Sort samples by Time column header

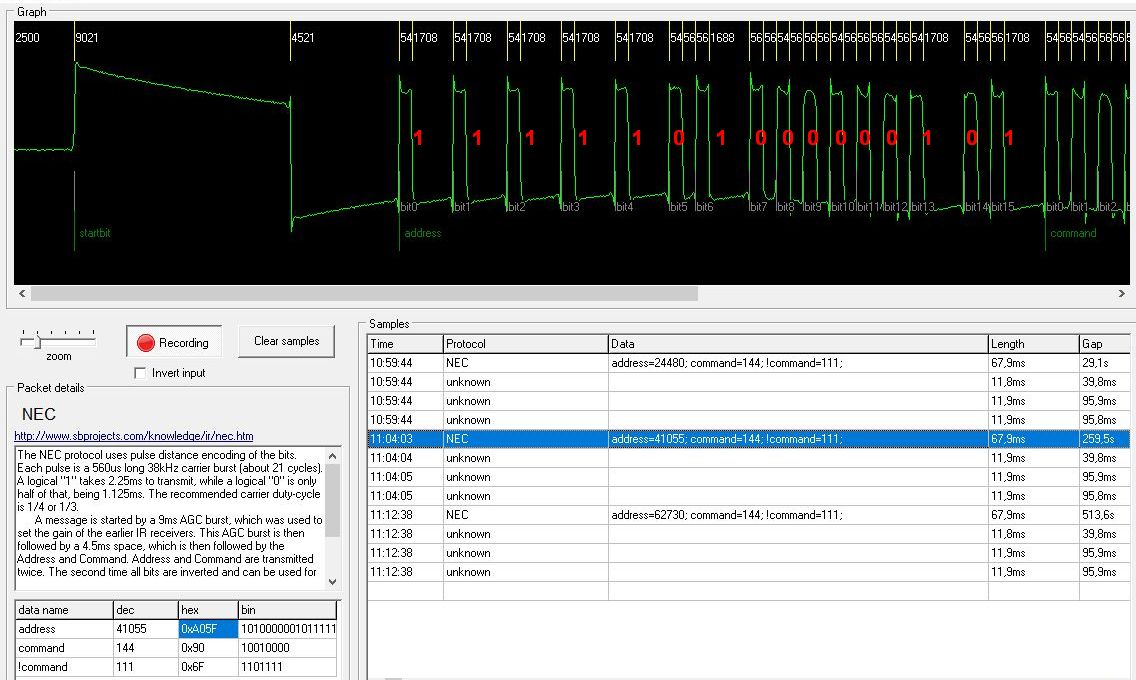pyautogui.click(x=405, y=343)
